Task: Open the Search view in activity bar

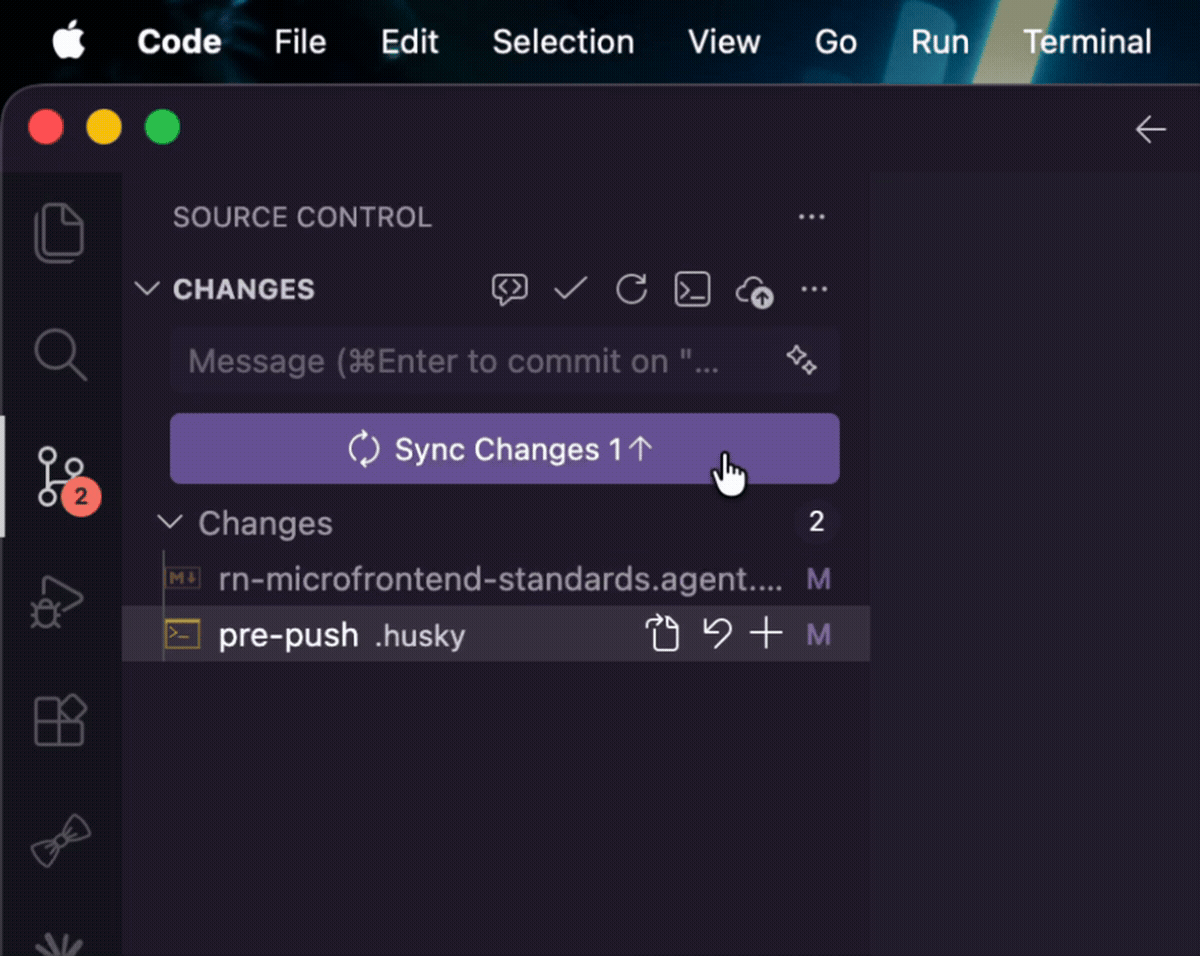Action: click(60, 356)
